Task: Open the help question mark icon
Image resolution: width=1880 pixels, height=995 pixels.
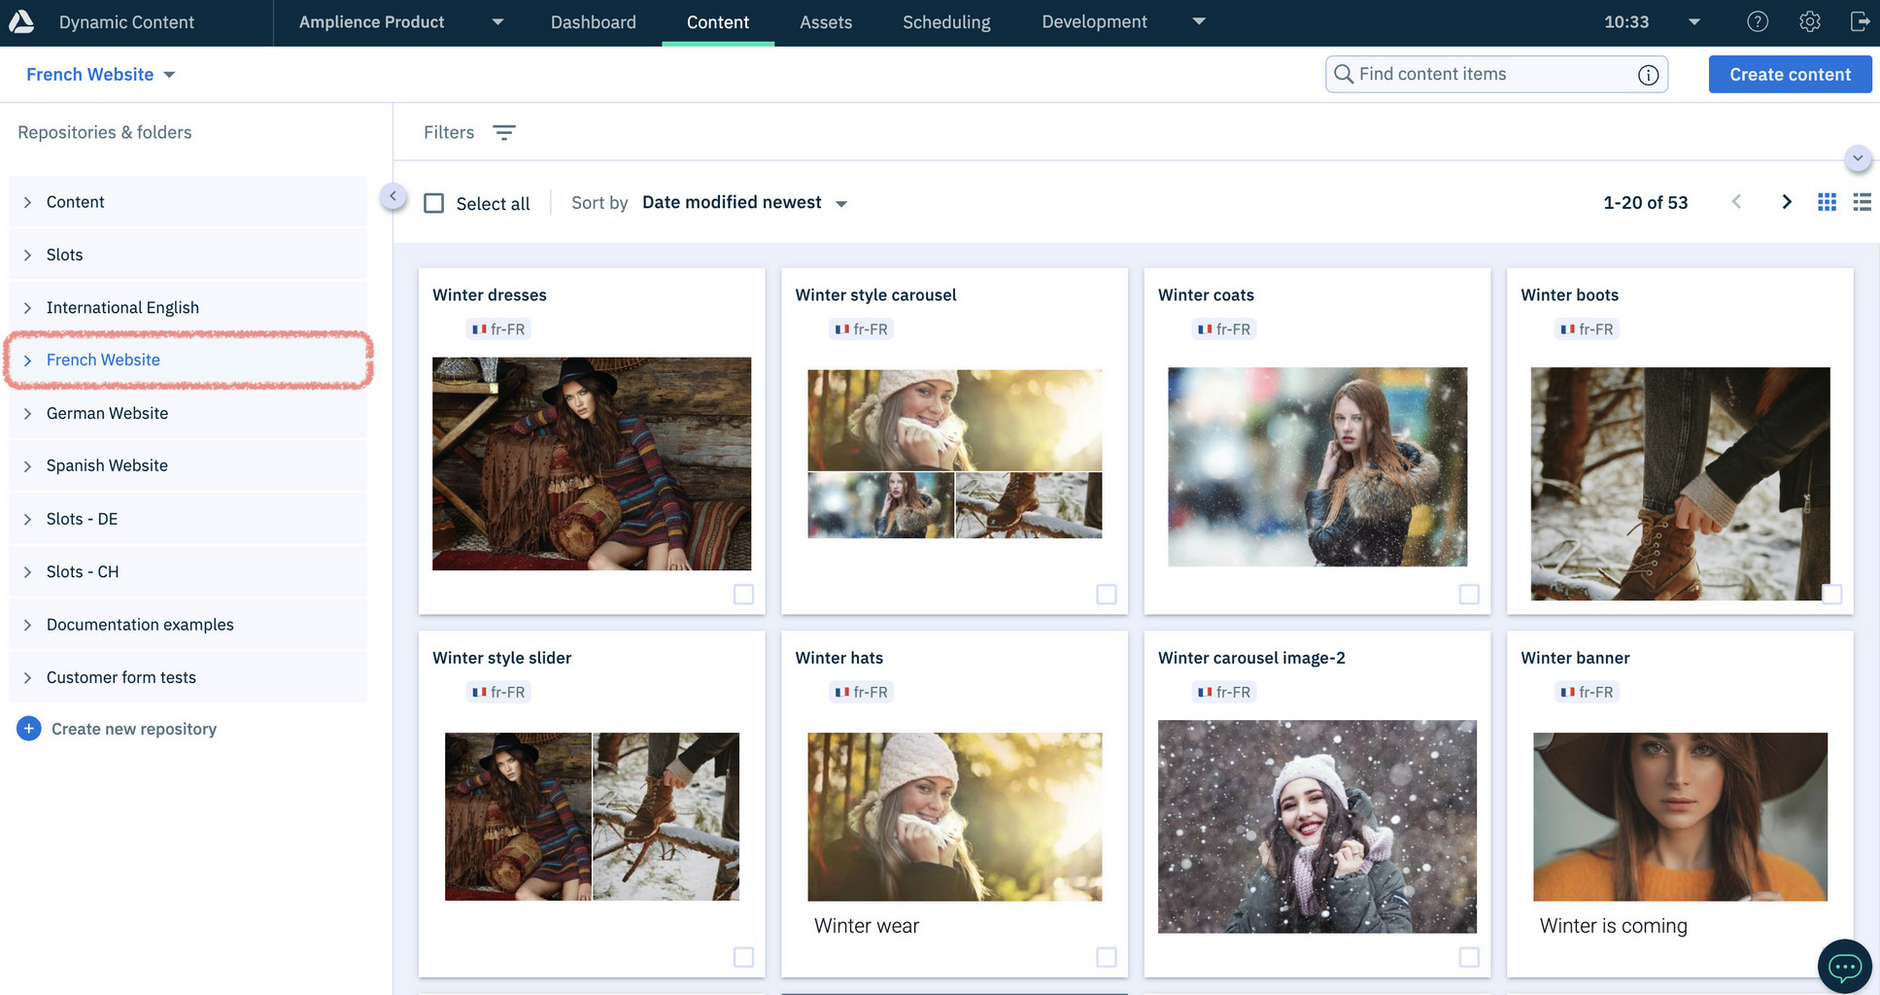Action: 1757,22
